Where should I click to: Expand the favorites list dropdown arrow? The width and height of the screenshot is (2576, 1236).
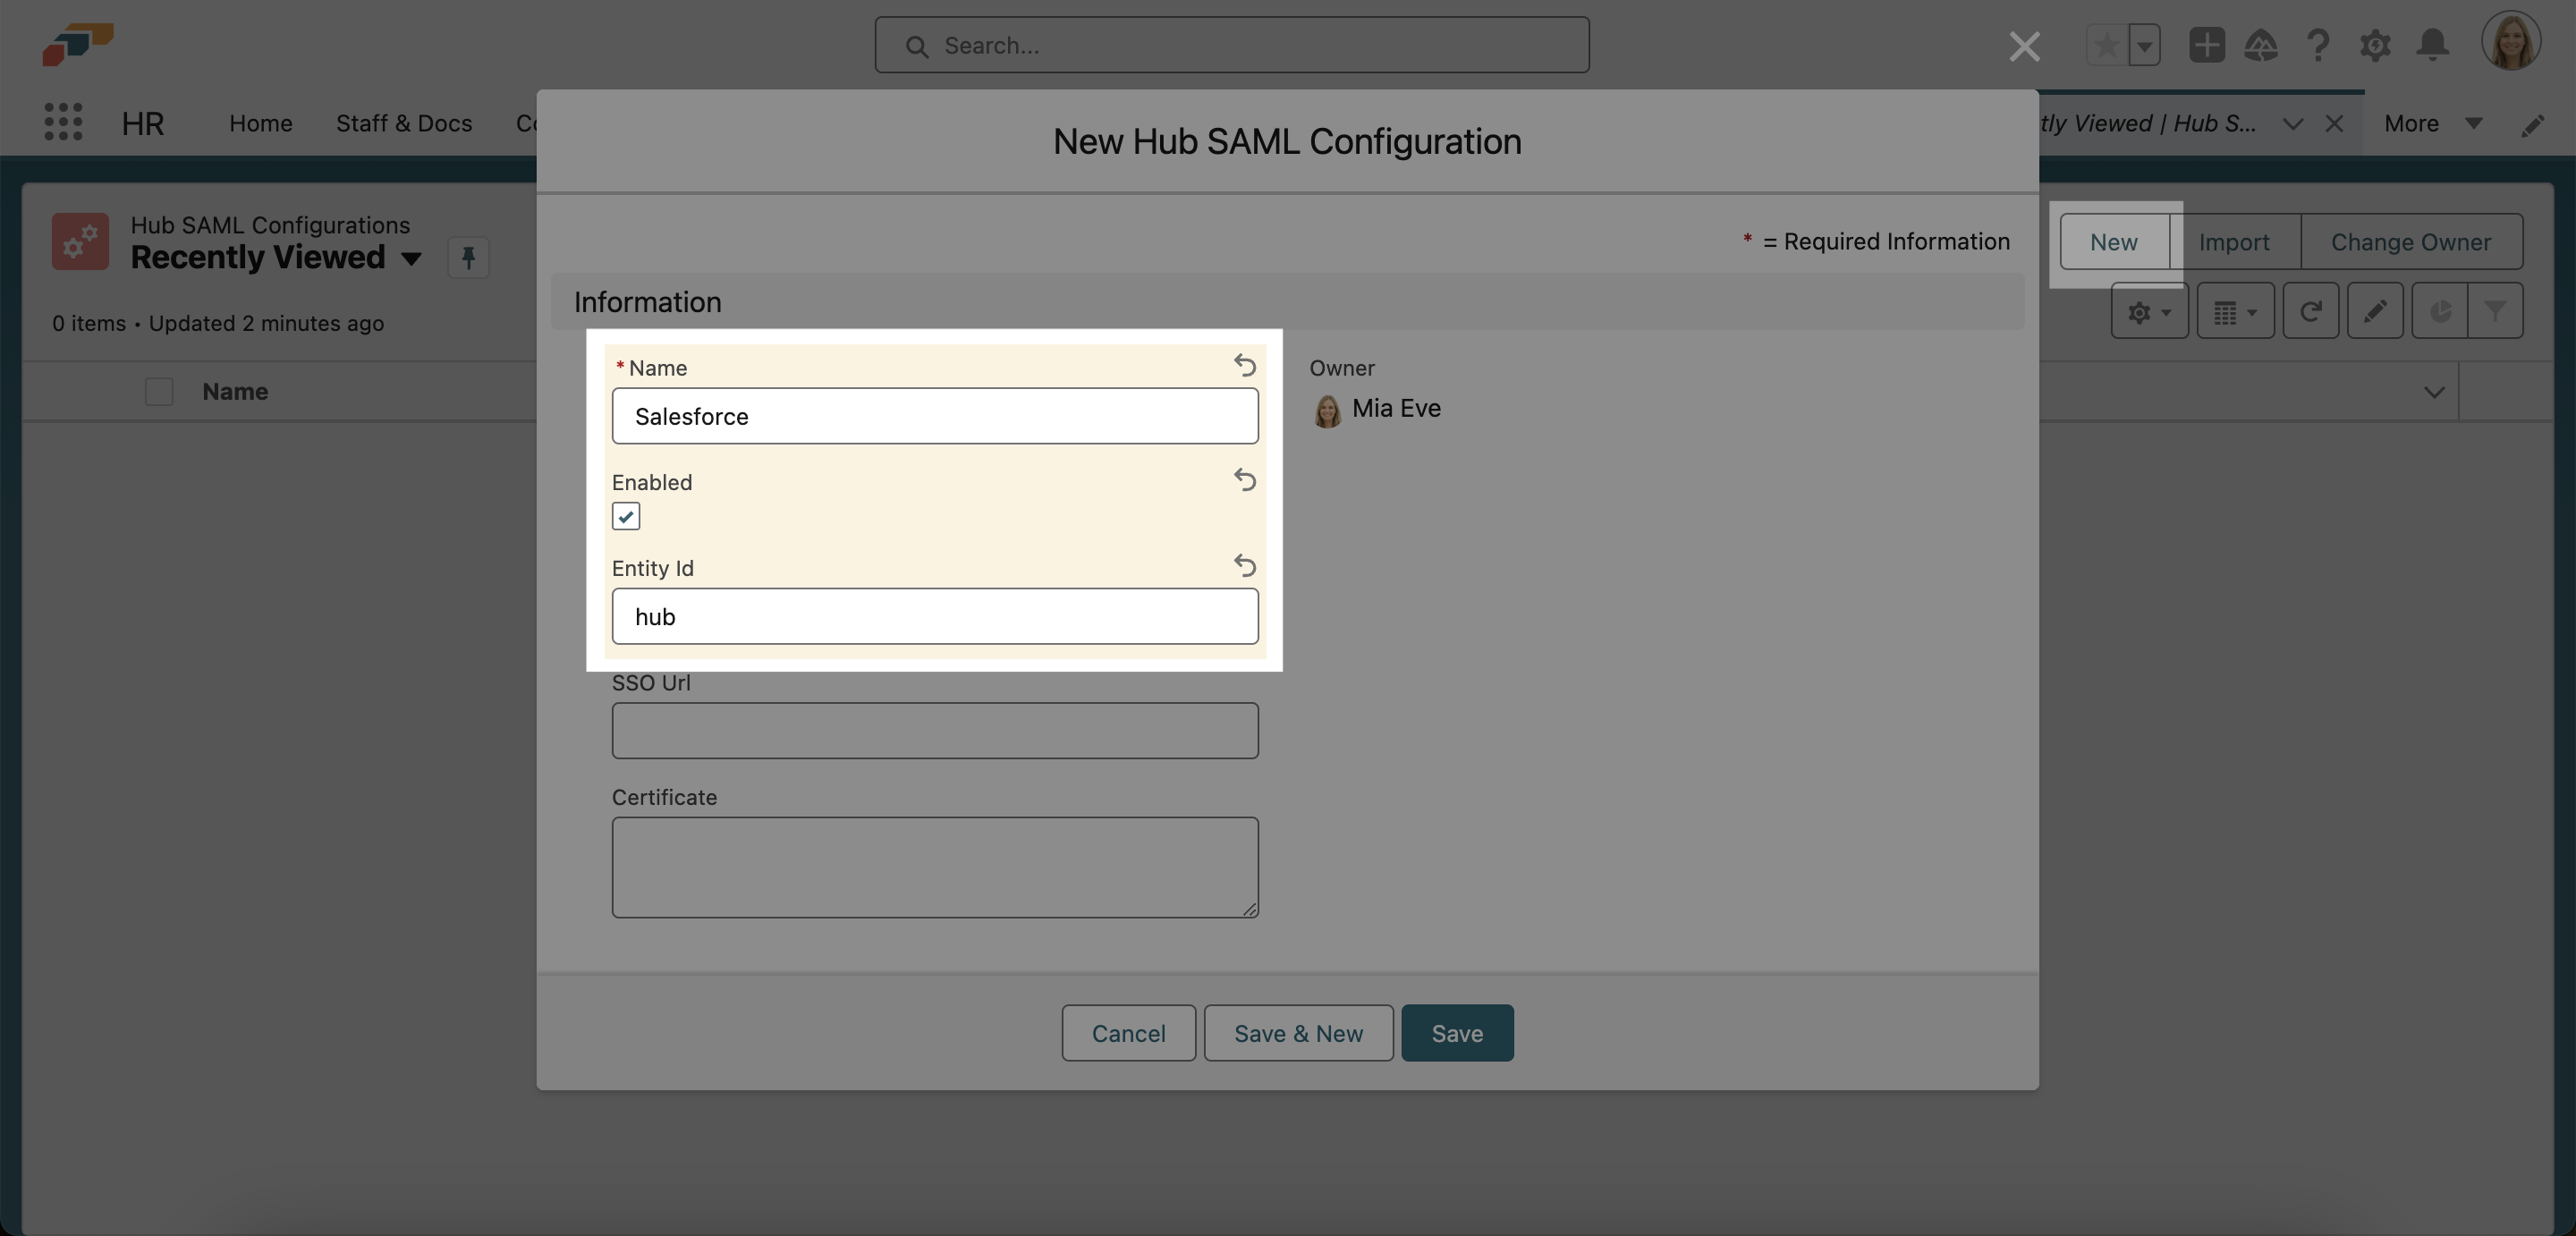[x=2144, y=45]
